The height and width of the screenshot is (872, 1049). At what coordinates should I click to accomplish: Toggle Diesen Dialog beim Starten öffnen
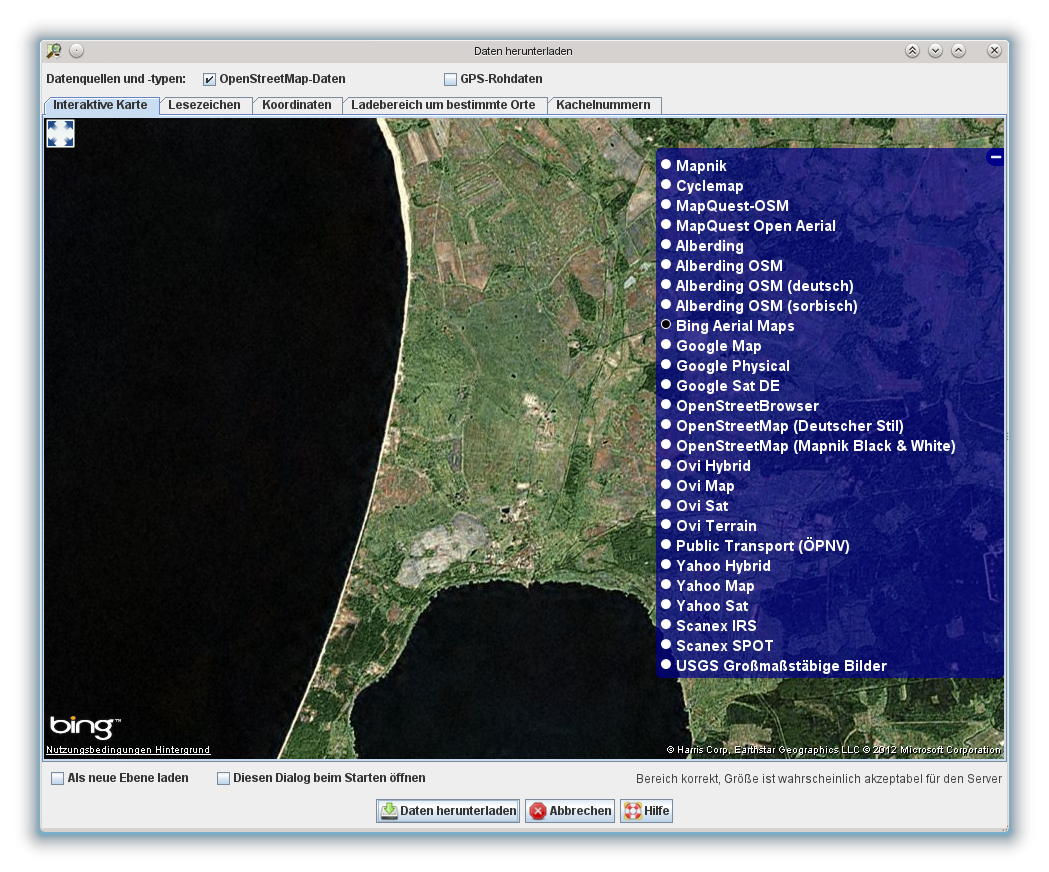coord(224,778)
